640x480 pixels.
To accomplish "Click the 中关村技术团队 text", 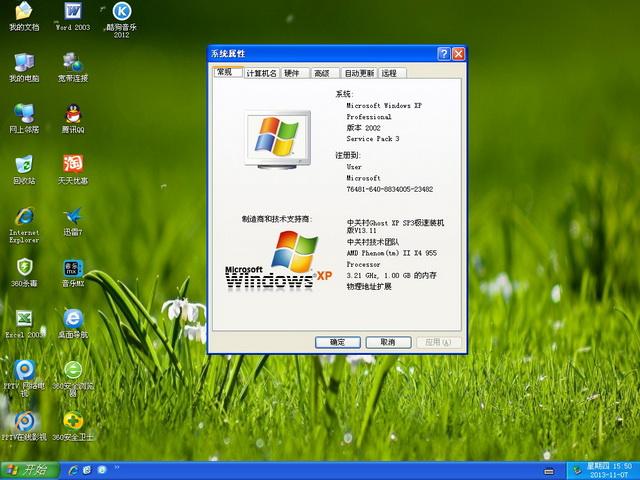I will 373,242.
